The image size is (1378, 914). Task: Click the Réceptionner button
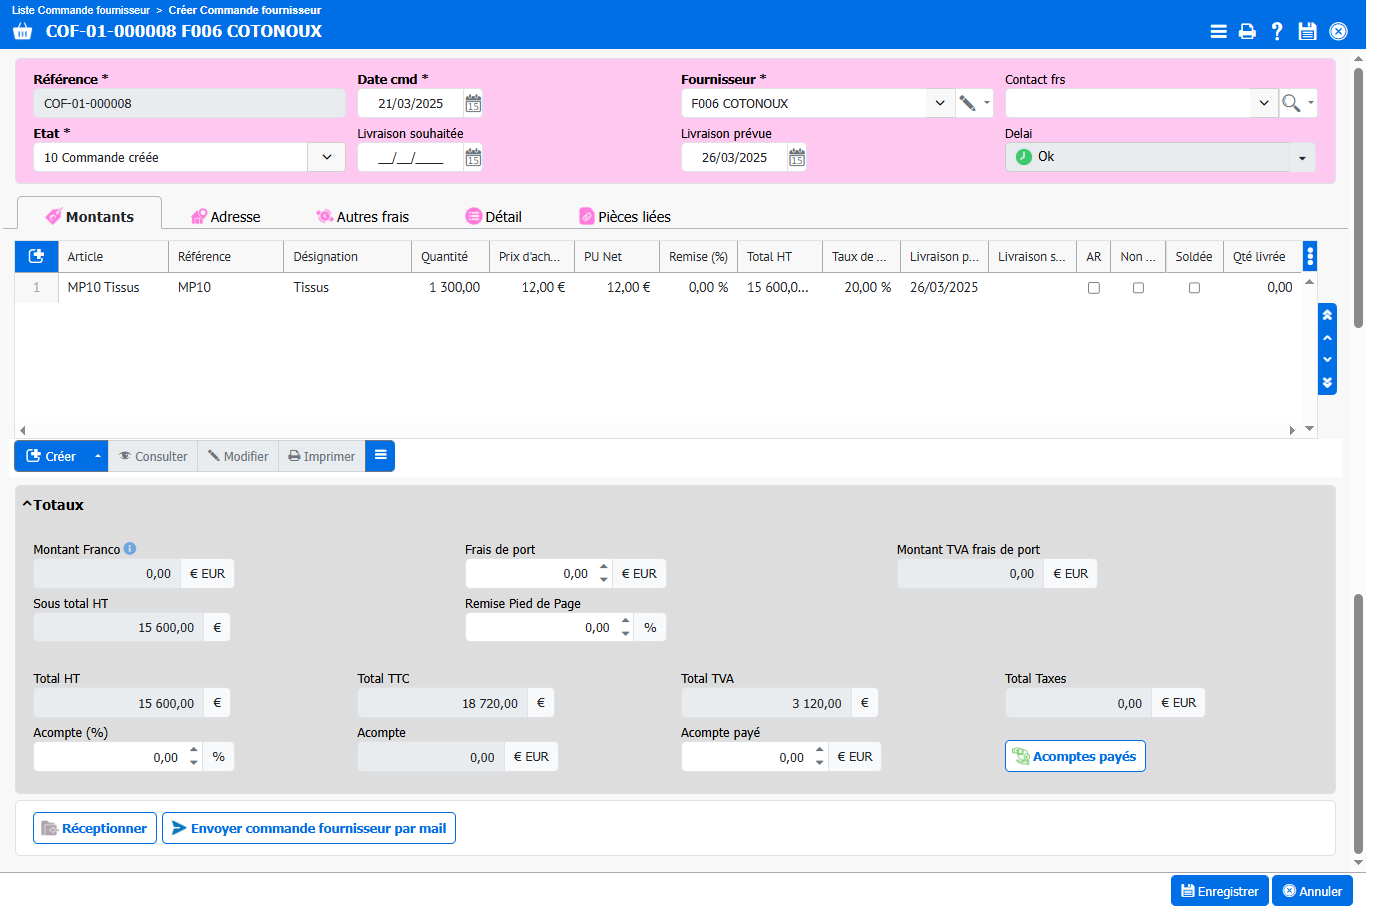click(95, 828)
